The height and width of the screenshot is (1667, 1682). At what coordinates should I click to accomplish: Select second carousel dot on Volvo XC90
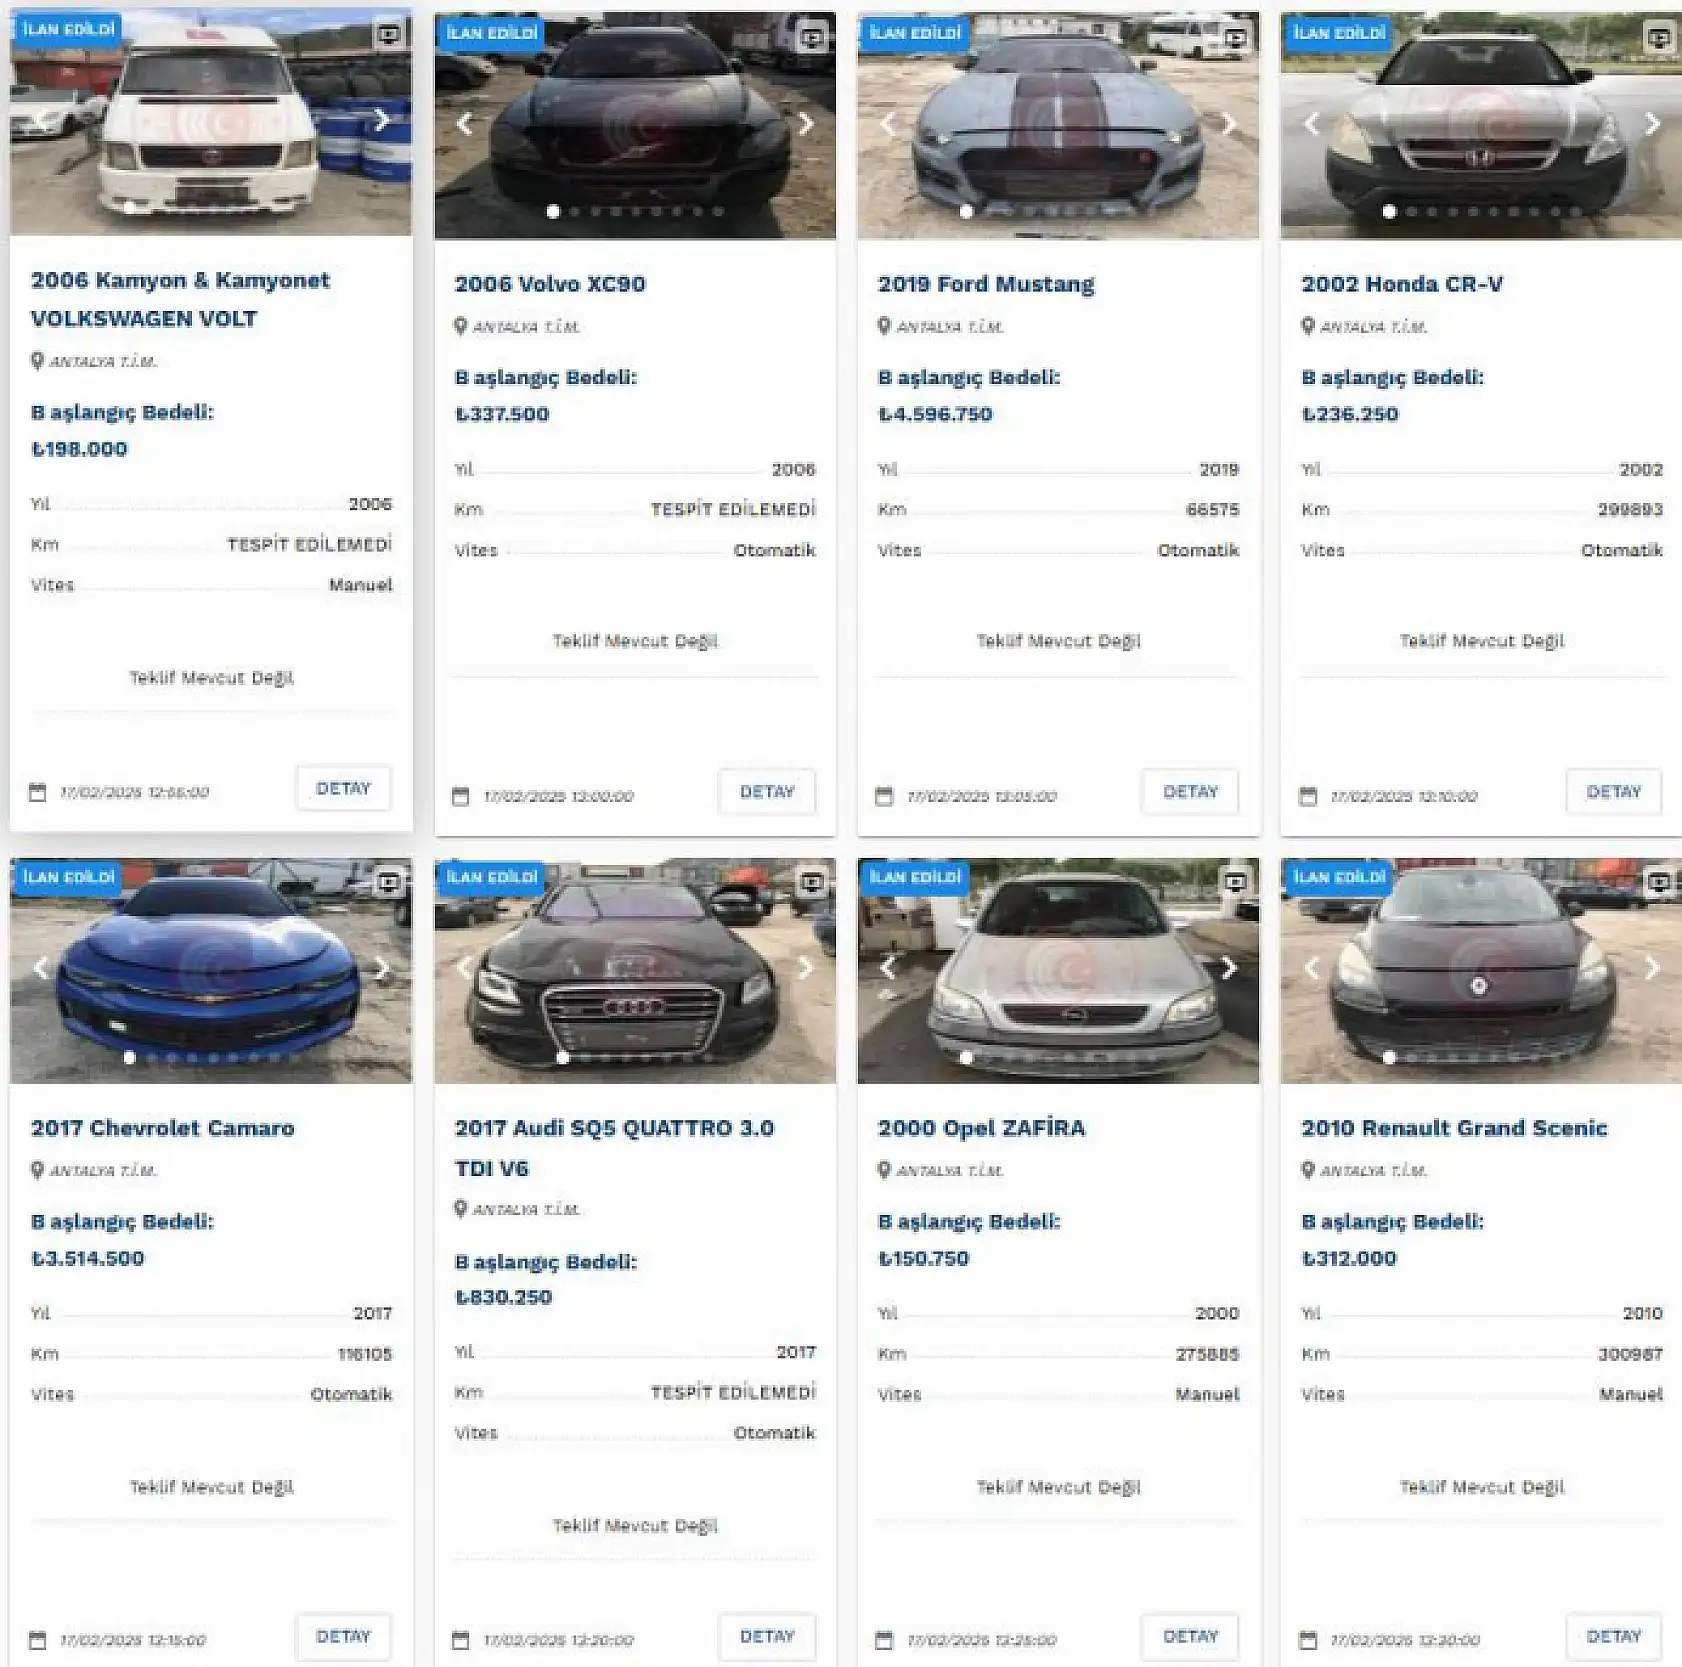(574, 212)
